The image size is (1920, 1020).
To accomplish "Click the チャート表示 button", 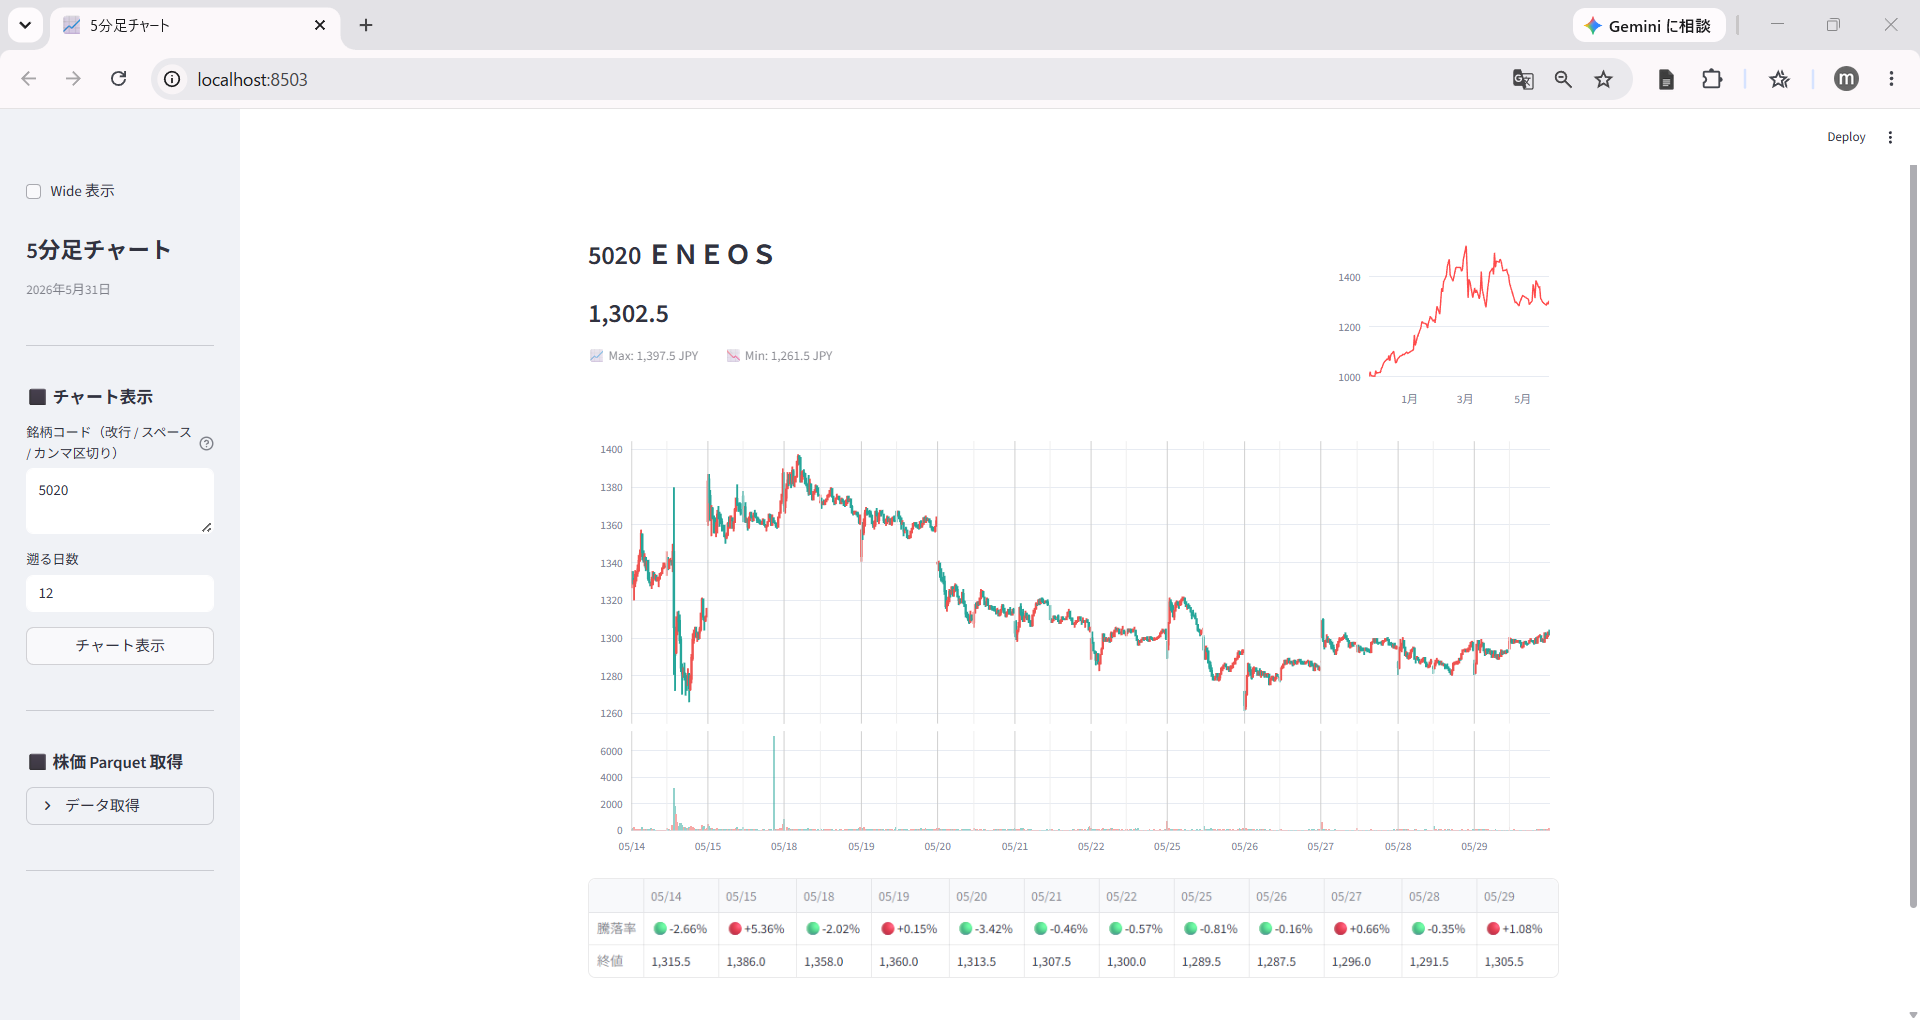I will coord(120,646).
